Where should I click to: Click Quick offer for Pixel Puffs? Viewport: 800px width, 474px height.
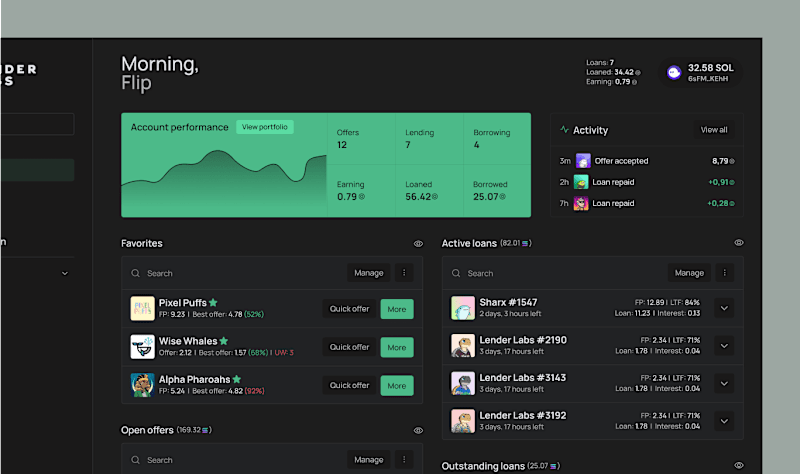click(x=349, y=309)
